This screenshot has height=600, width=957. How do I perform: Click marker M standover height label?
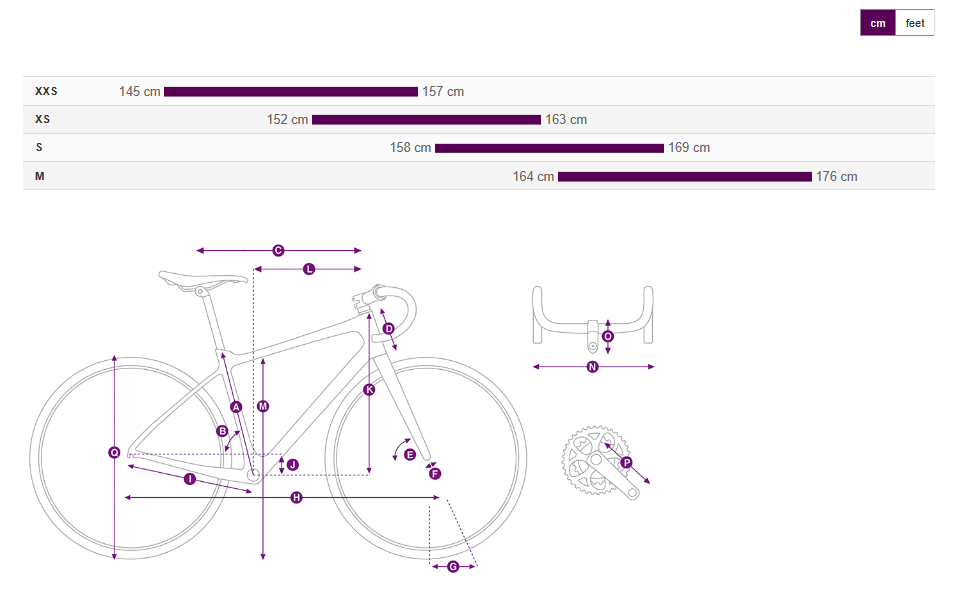263,406
